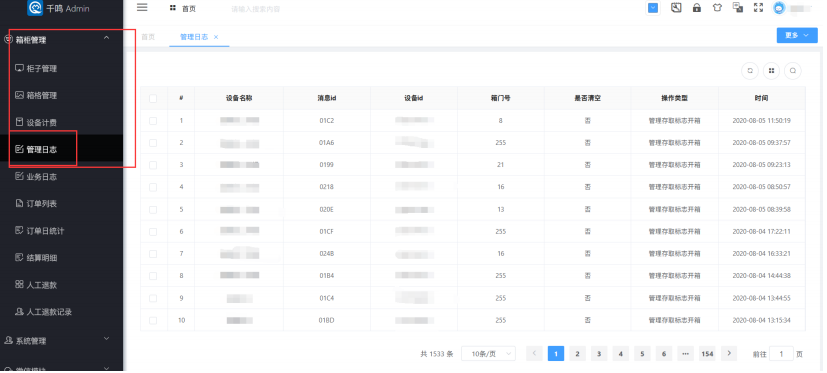Open language translation icon
This screenshot has width=827, height=373.
point(738,8)
